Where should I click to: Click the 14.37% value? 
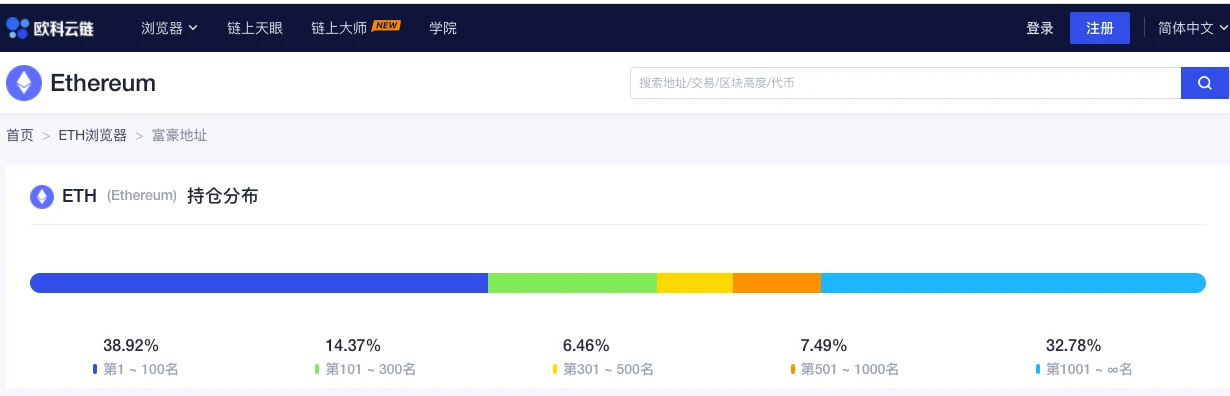(353, 345)
